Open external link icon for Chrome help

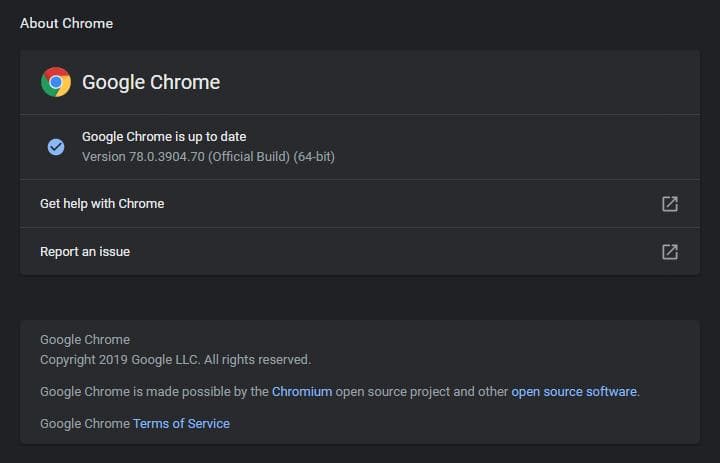[x=670, y=204]
